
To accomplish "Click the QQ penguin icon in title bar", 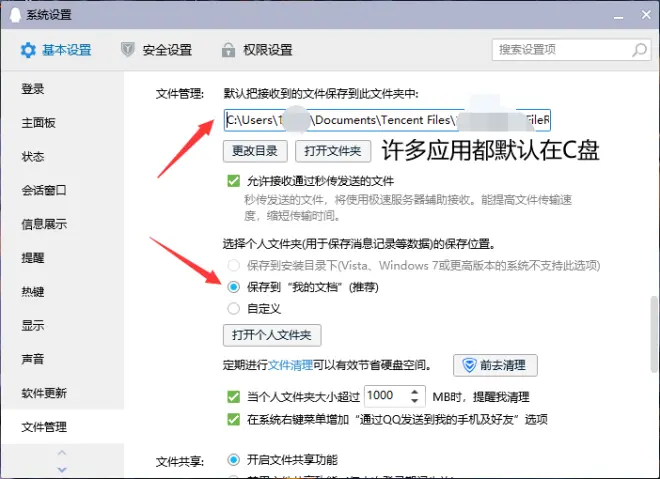I will (x=15, y=15).
